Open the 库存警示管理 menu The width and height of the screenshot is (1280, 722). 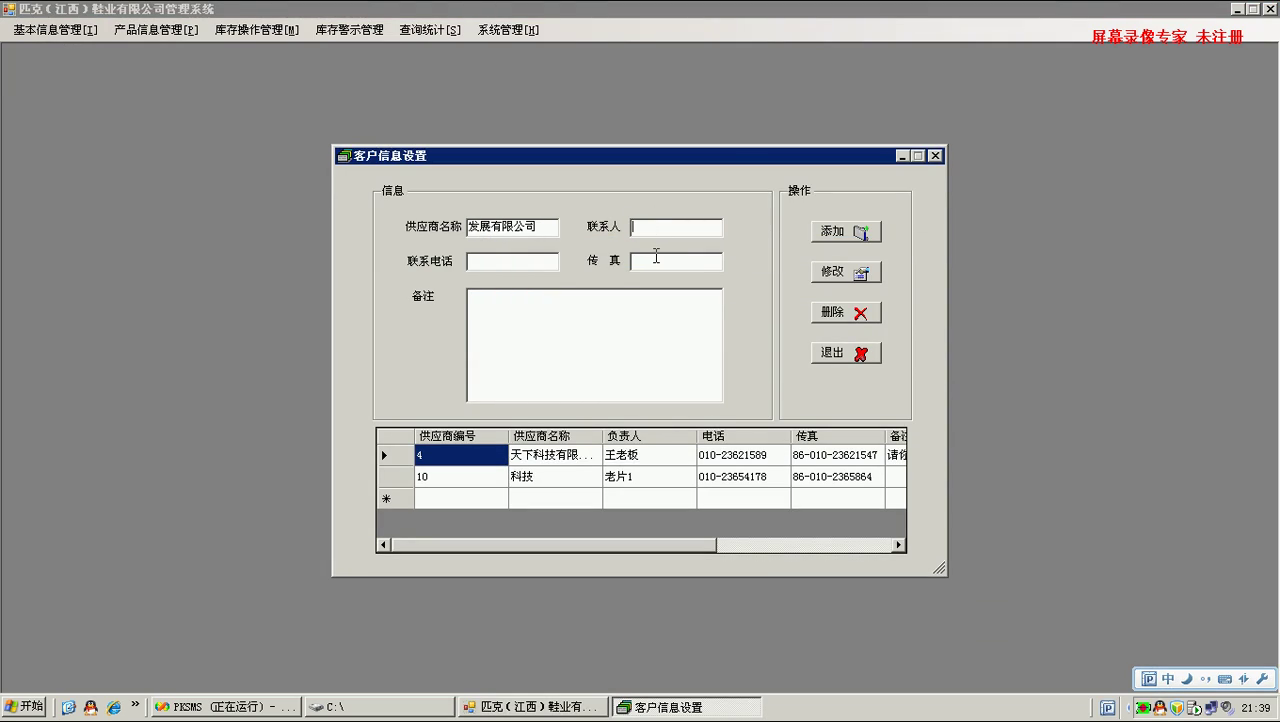tap(349, 30)
